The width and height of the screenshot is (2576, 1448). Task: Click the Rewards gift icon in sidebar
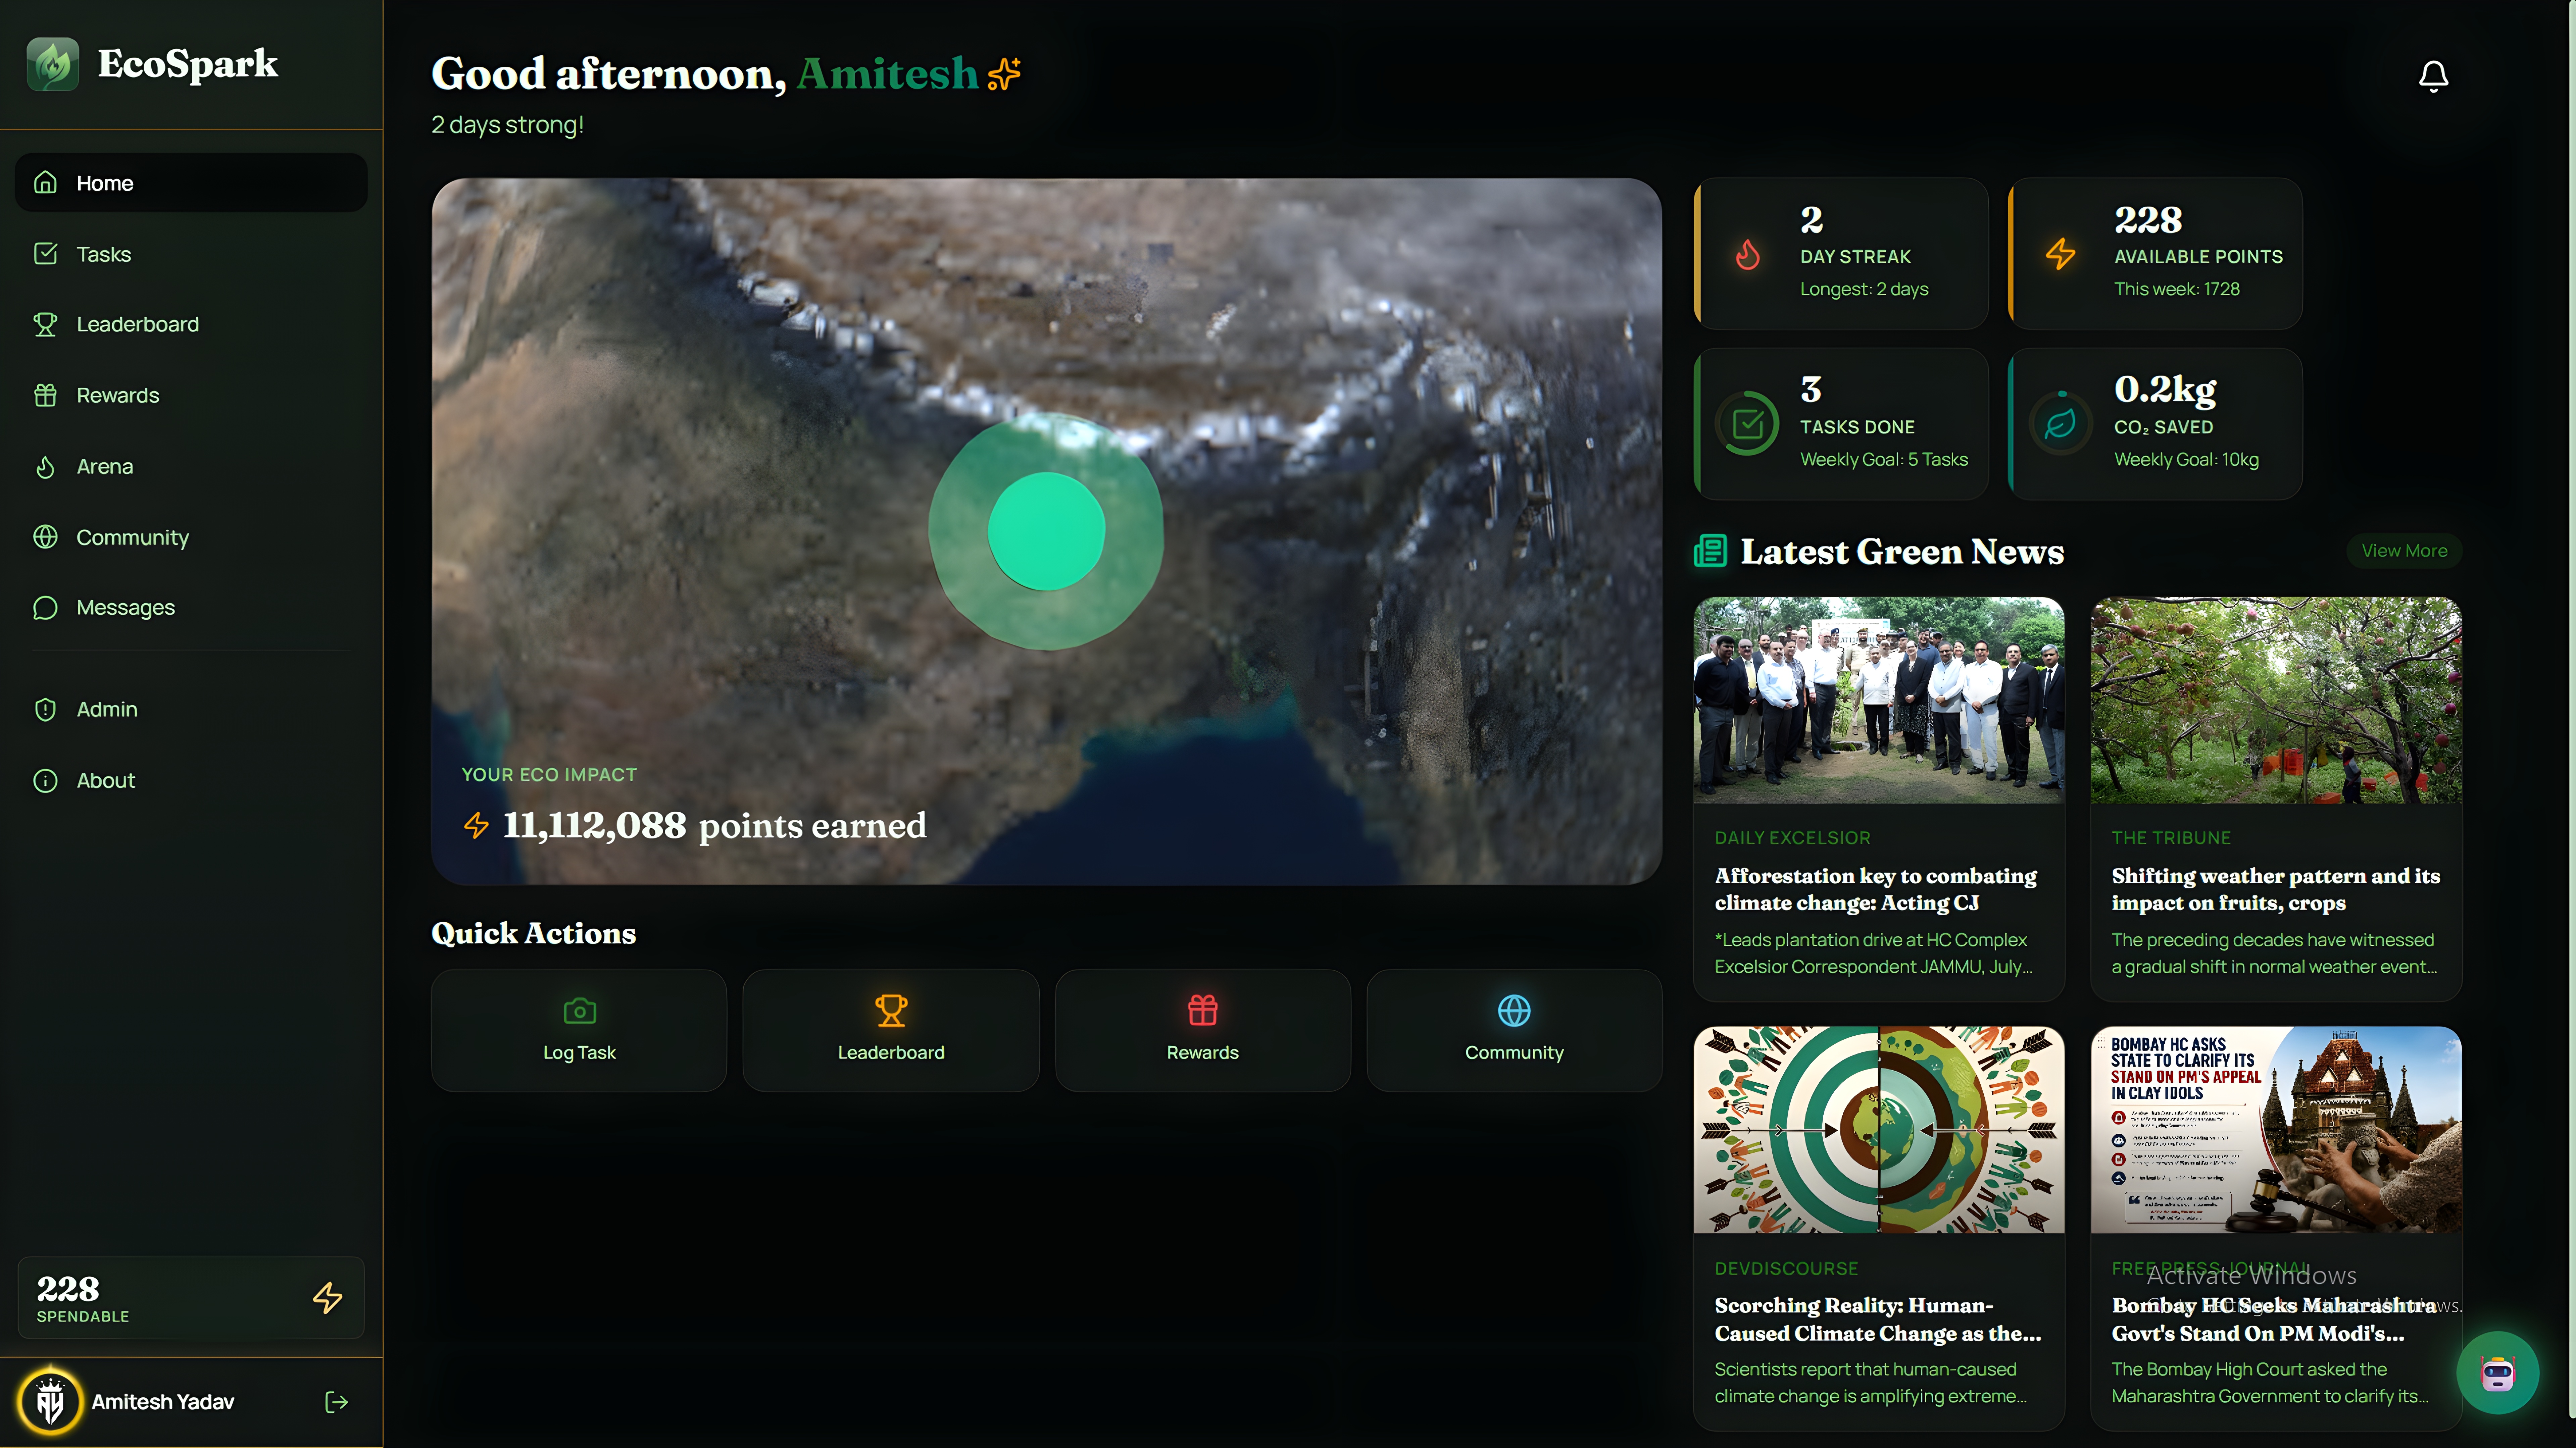[x=45, y=395]
